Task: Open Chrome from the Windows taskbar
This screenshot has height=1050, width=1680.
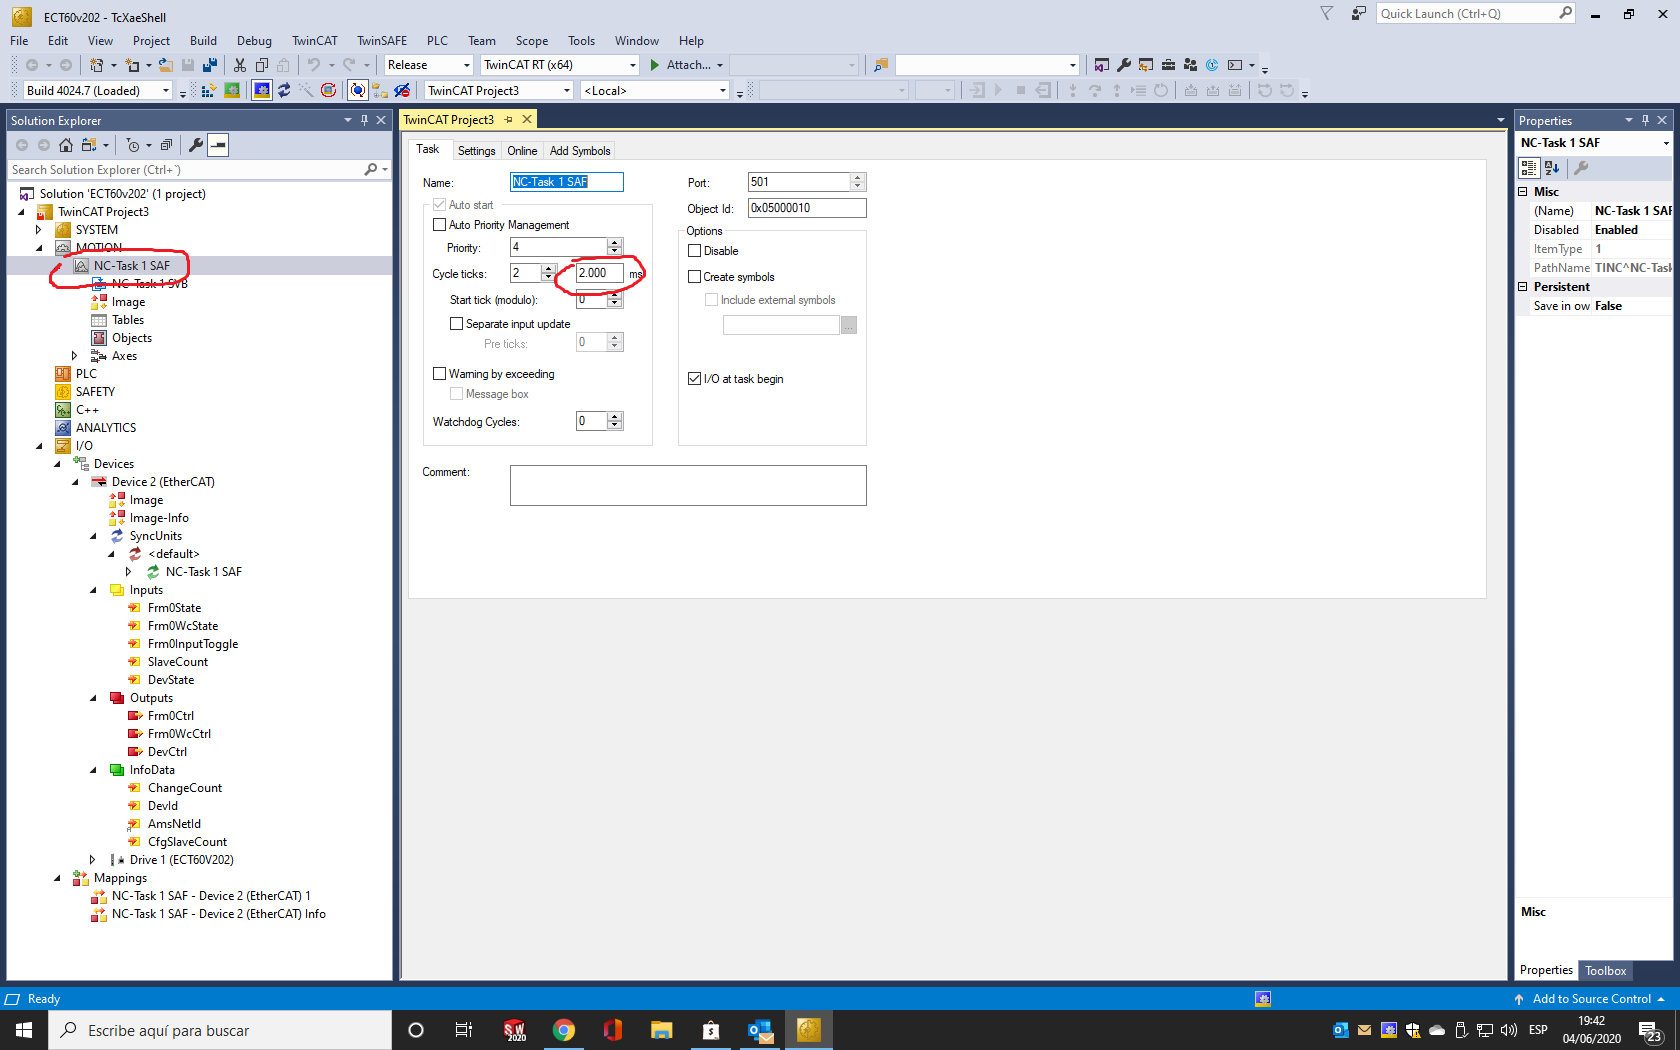Action: [x=564, y=1030]
